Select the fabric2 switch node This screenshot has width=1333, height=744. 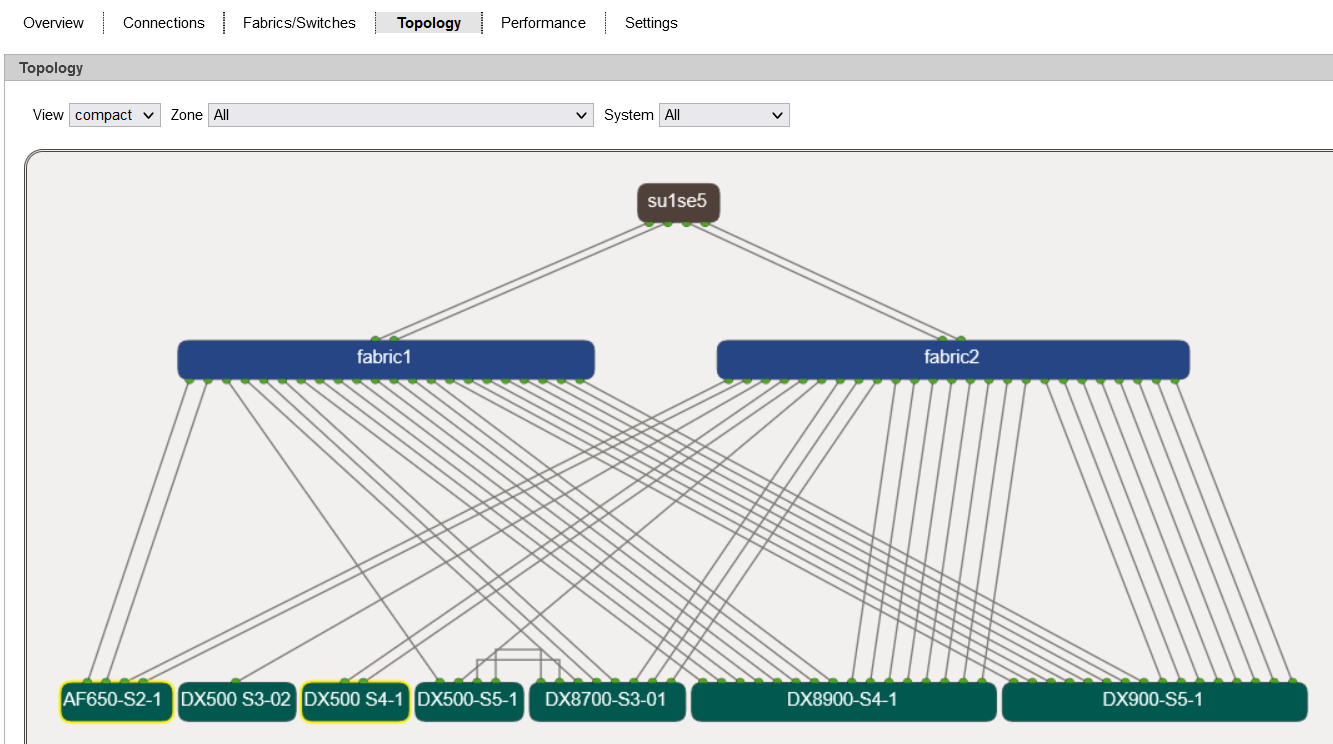point(952,357)
